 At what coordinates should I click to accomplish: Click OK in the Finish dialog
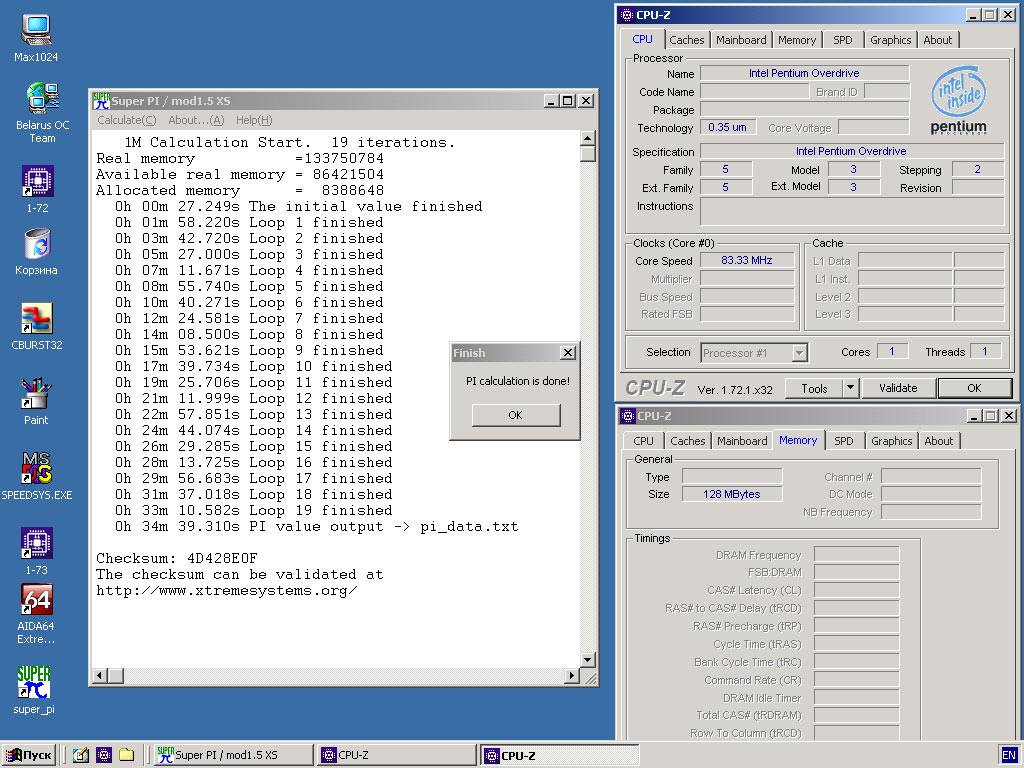click(516, 415)
